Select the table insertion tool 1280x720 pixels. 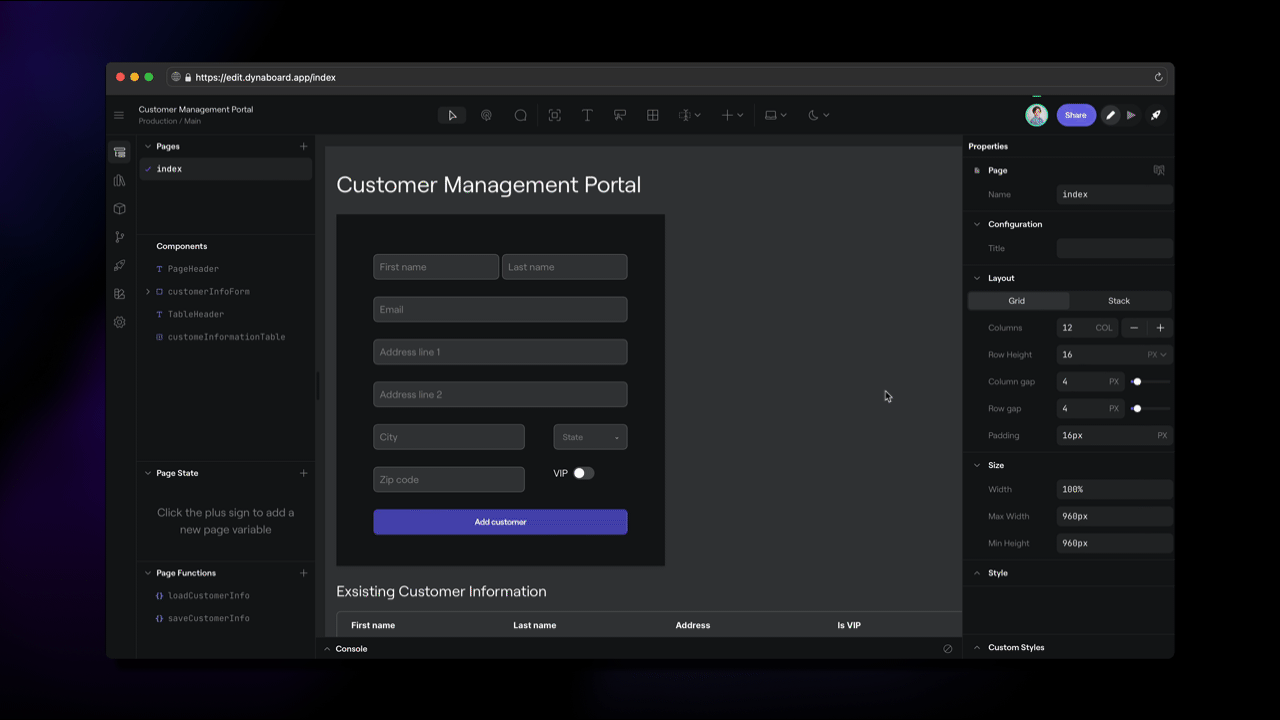pos(653,115)
